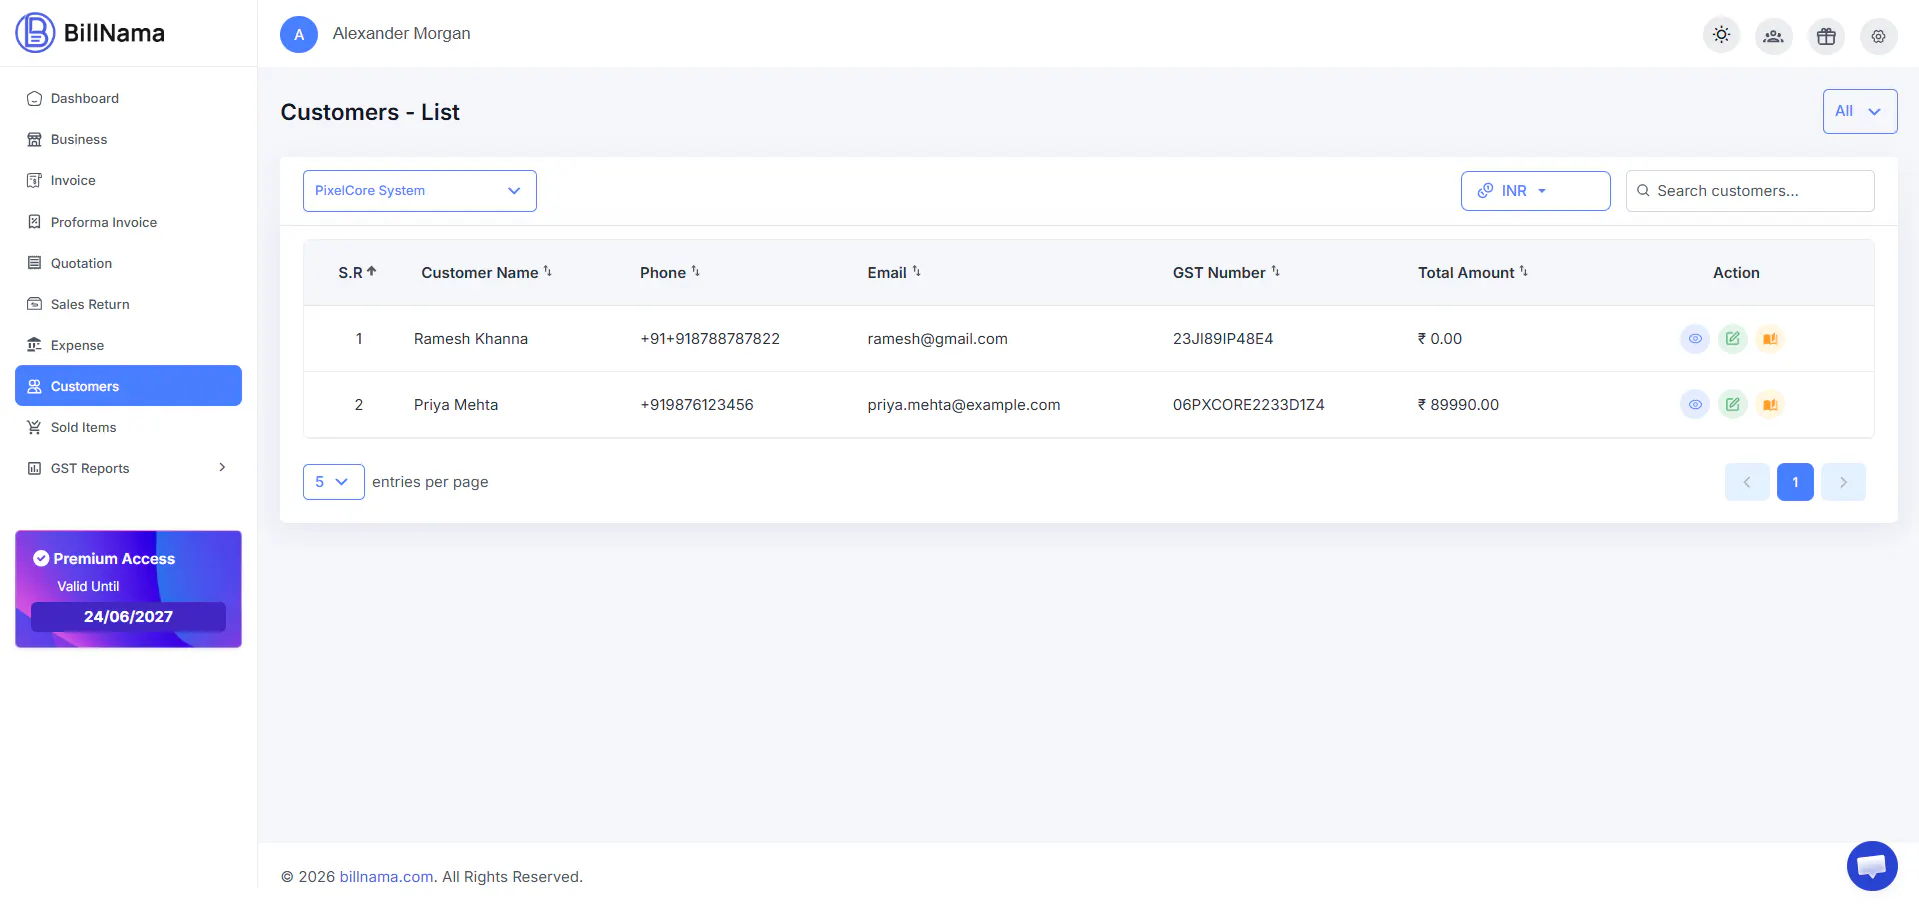Change the entries per page dropdown
The height and width of the screenshot is (909, 1919).
[333, 482]
